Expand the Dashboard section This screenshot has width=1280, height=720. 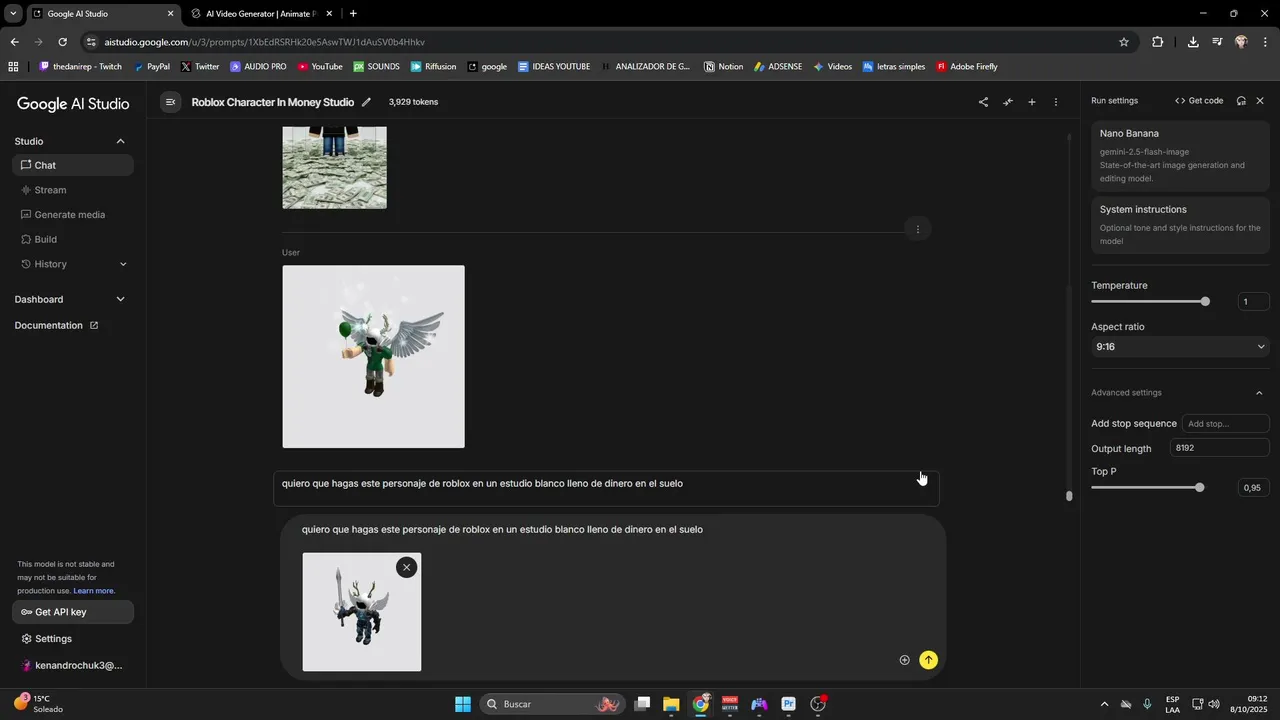[121, 299]
